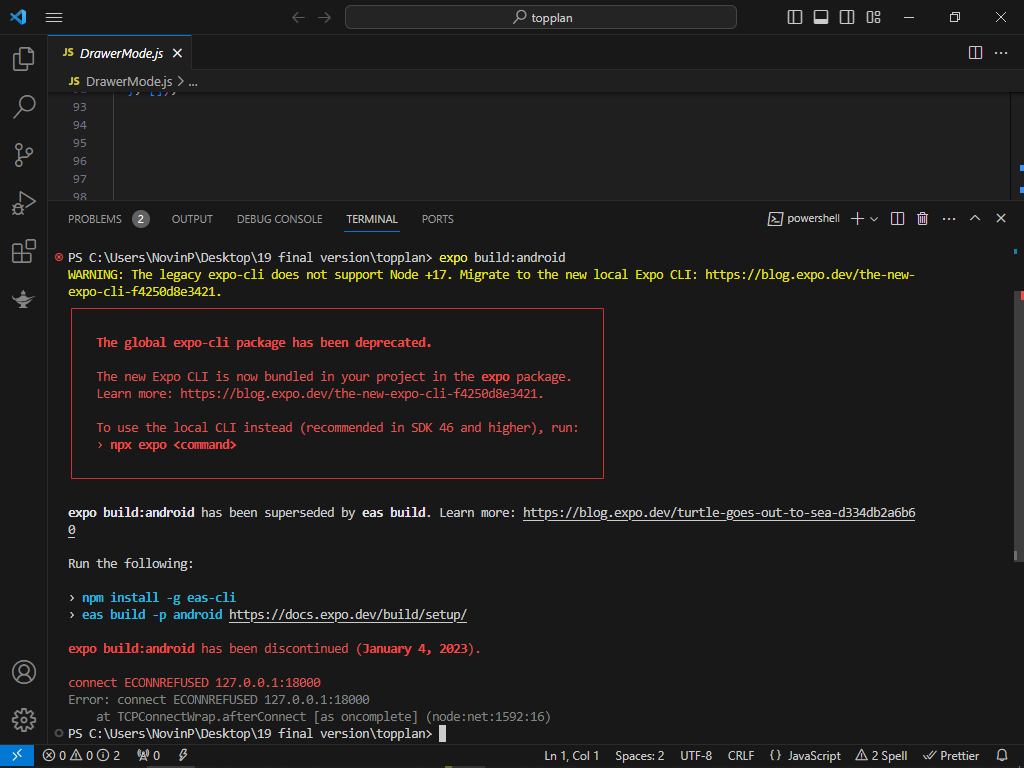The width and height of the screenshot is (1024, 768).
Task: Click line number 93 in the editor gutter
Action: coord(80,106)
